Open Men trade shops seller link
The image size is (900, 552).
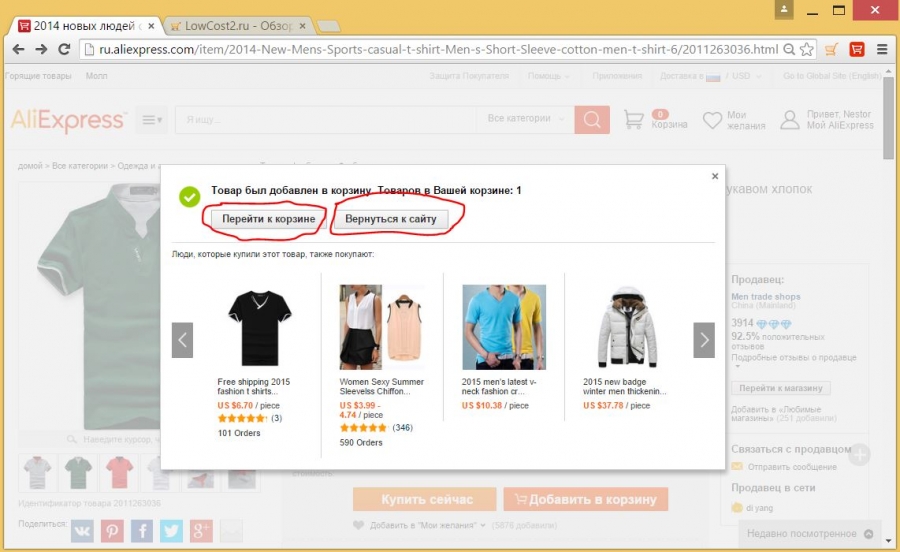(x=765, y=297)
